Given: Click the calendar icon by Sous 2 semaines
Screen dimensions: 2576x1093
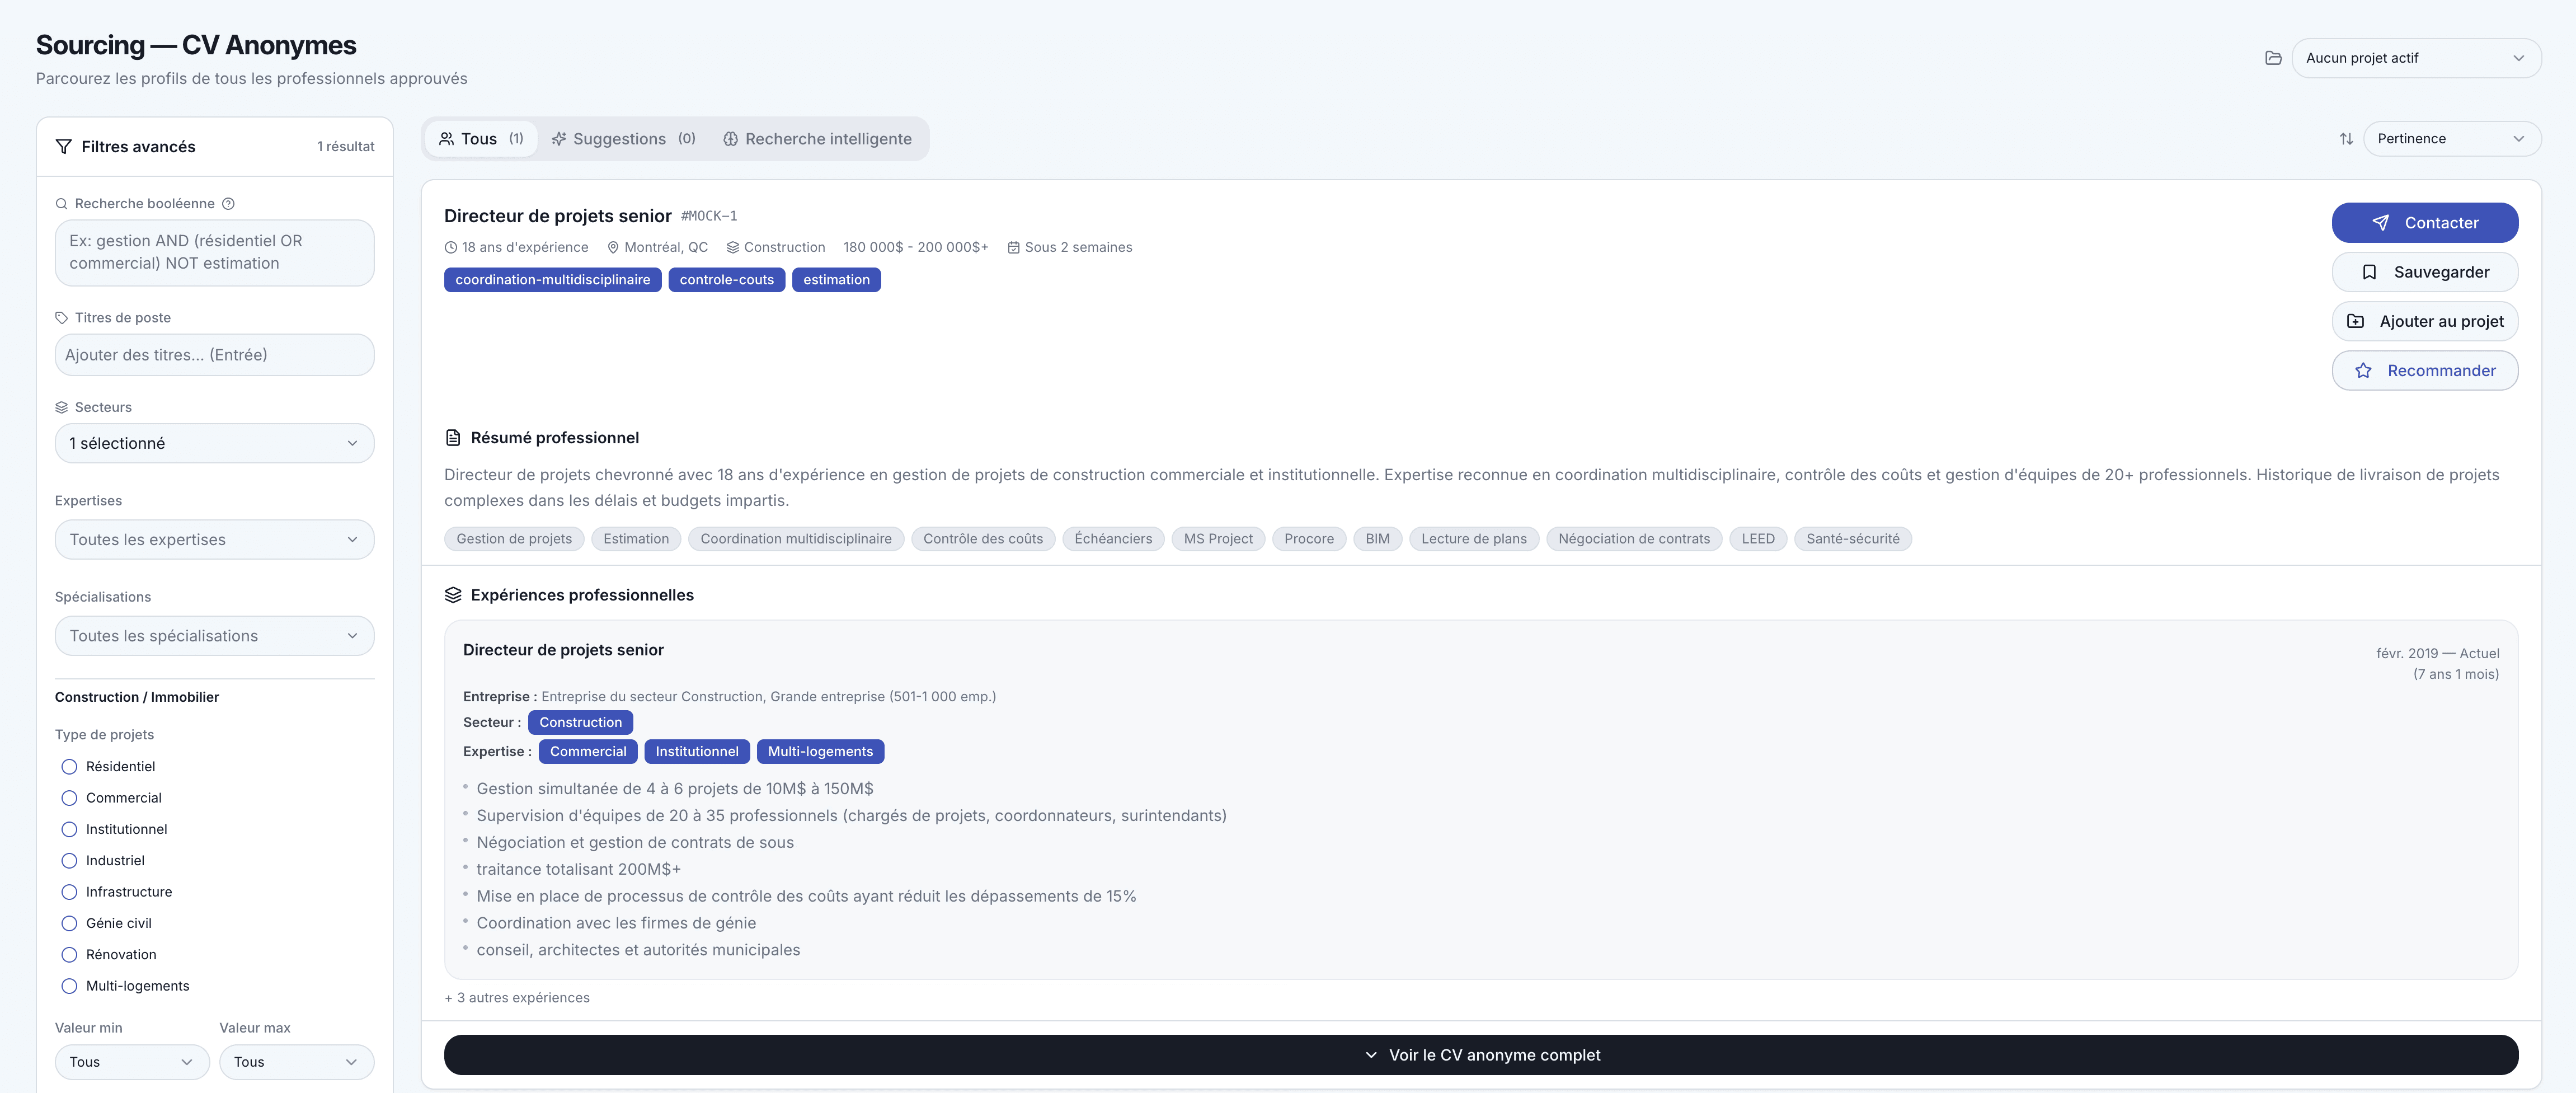Looking at the screenshot, I should pos(1013,247).
